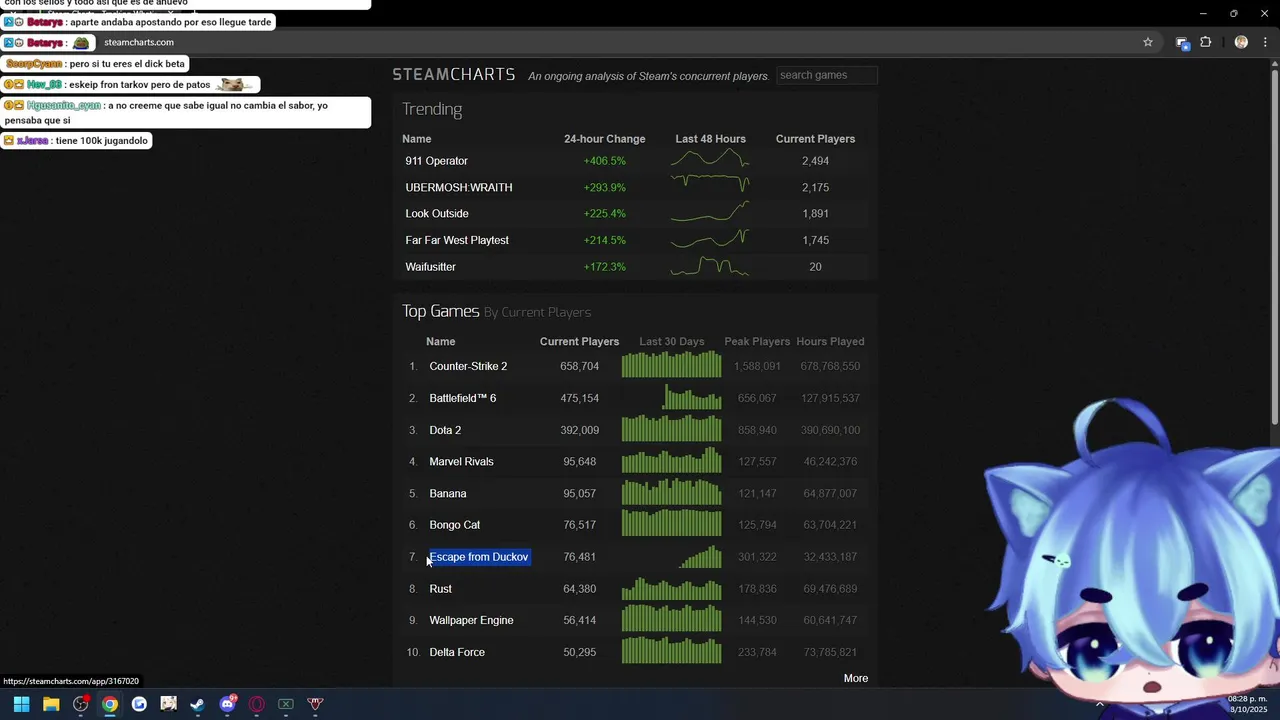1280x720 pixels.
Task: Open Wallpaper Engine stats page
Action: (x=471, y=620)
